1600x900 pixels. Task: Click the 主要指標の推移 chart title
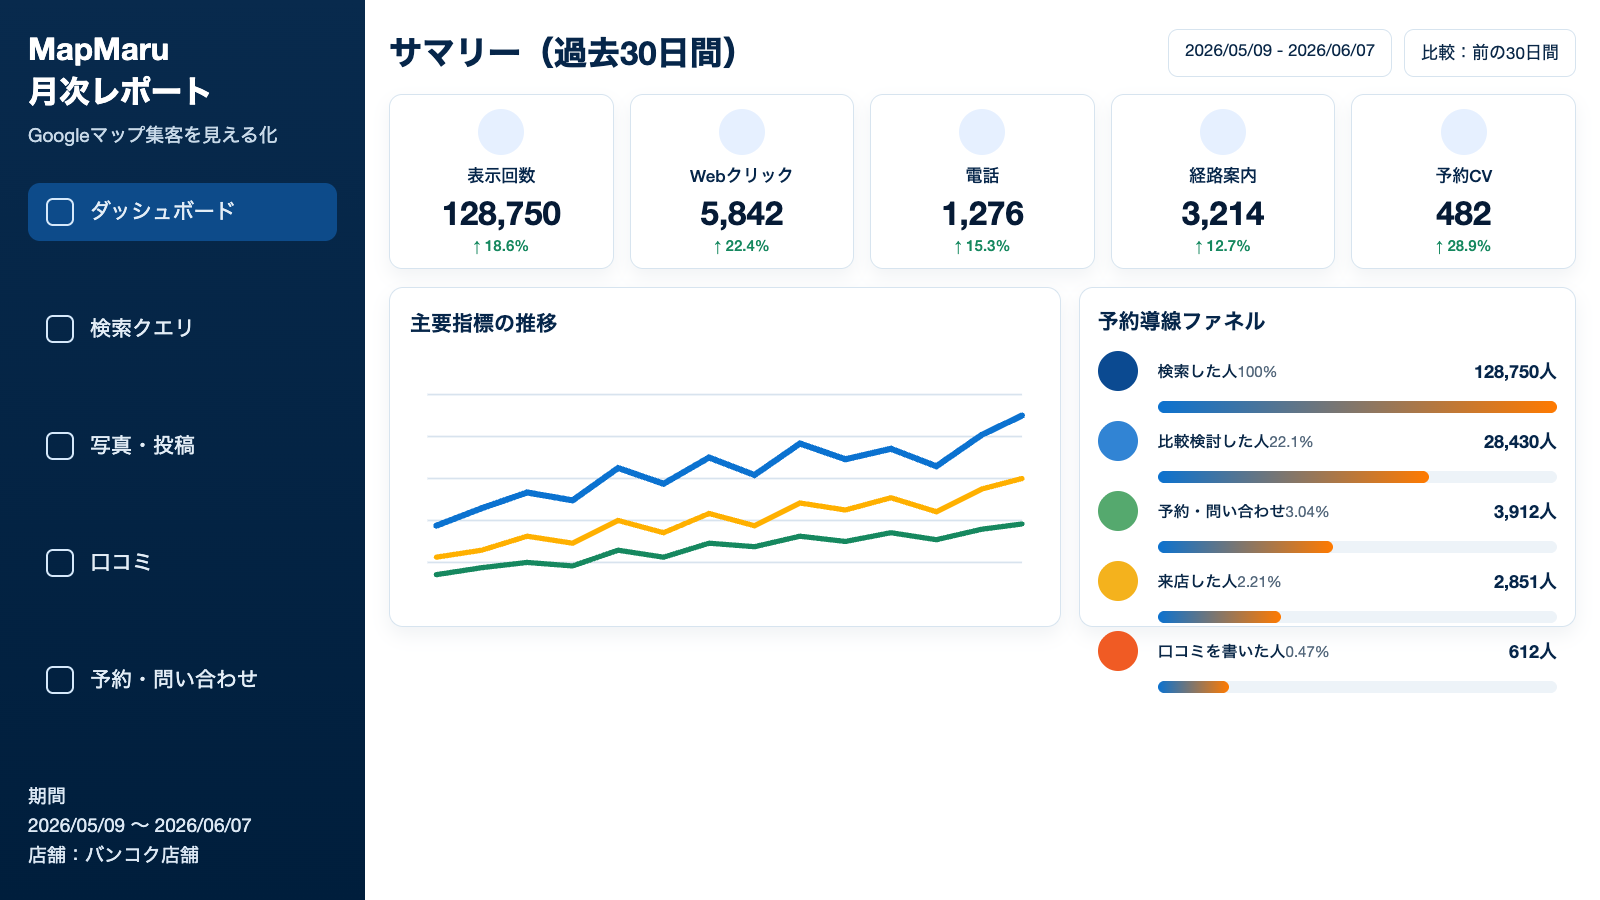pyautogui.click(x=484, y=323)
